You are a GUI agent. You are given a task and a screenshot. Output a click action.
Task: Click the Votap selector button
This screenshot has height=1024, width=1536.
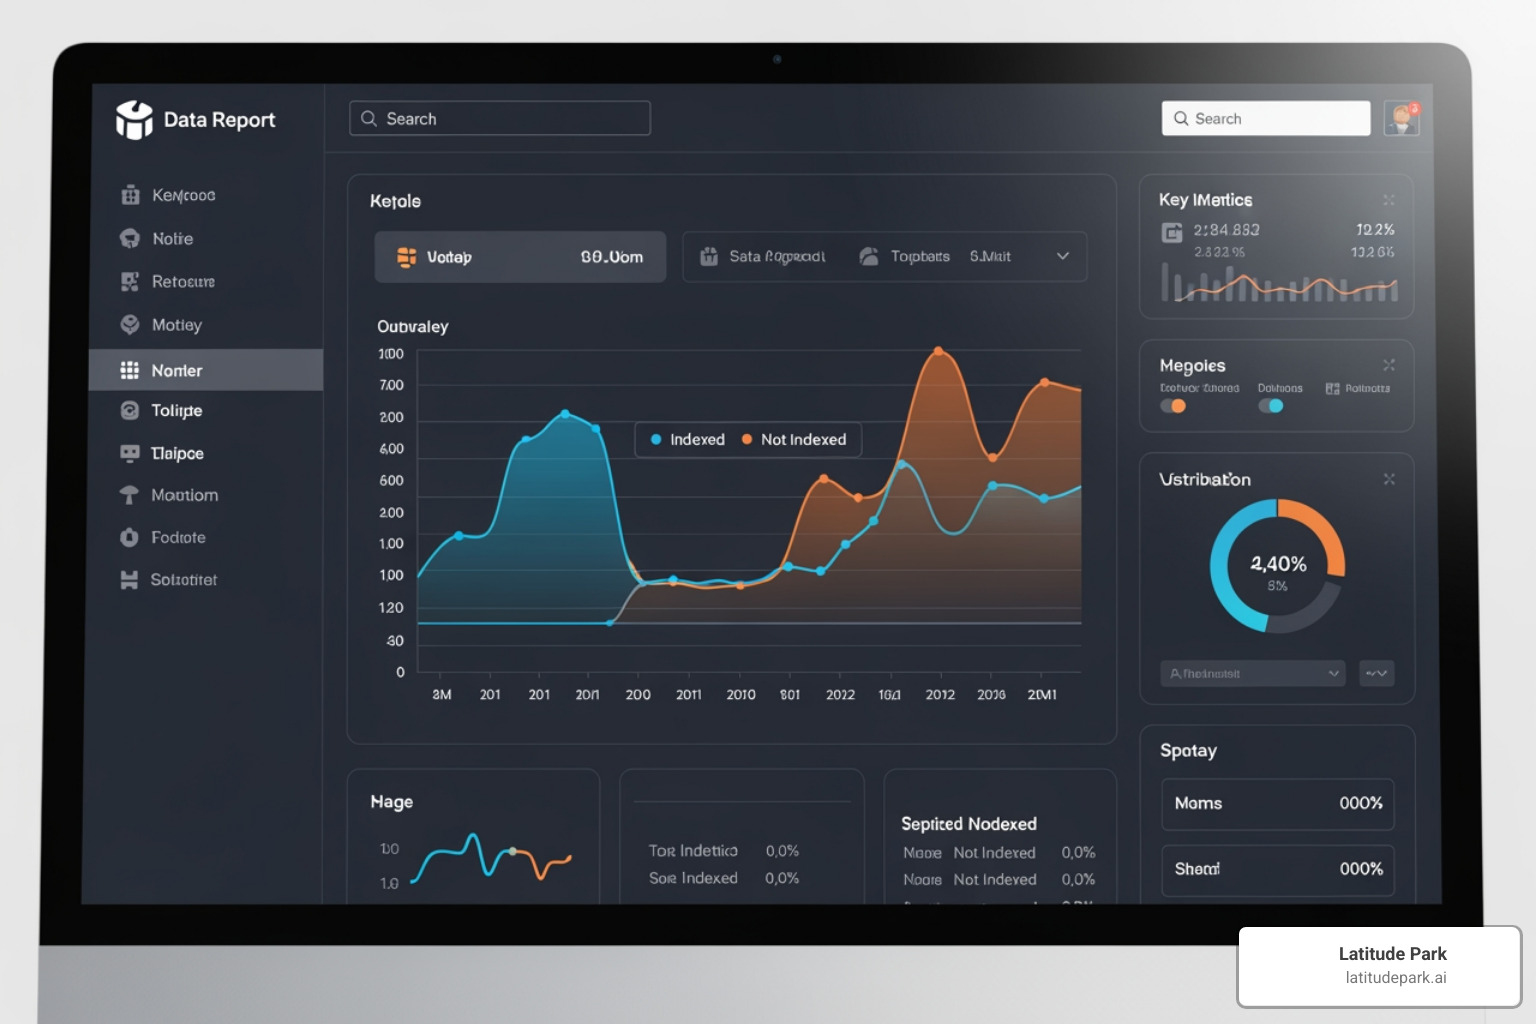pyautogui.click(x=520, y=257)
